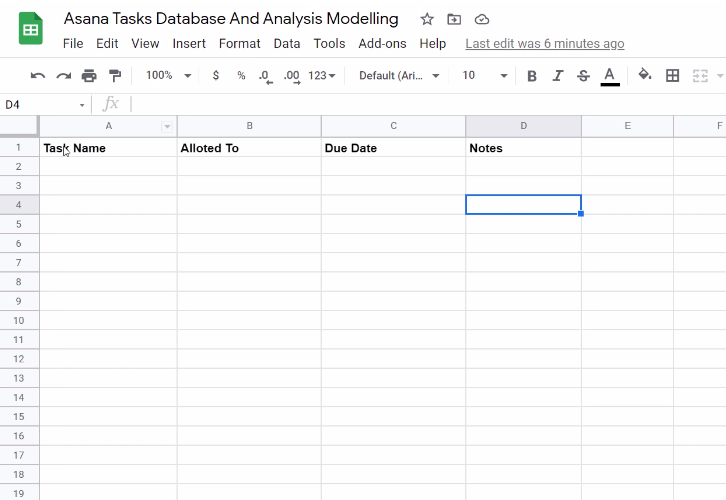Open the Tools menu
This screenshot has height=500, width=726.
click(329, 44)
